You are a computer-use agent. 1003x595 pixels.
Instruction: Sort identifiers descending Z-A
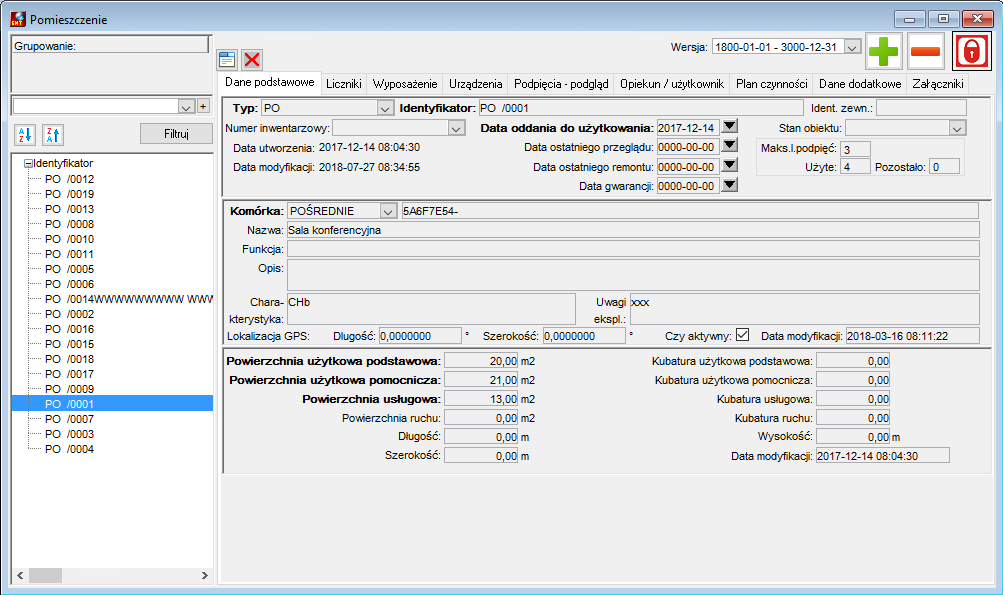coord(52,134)
